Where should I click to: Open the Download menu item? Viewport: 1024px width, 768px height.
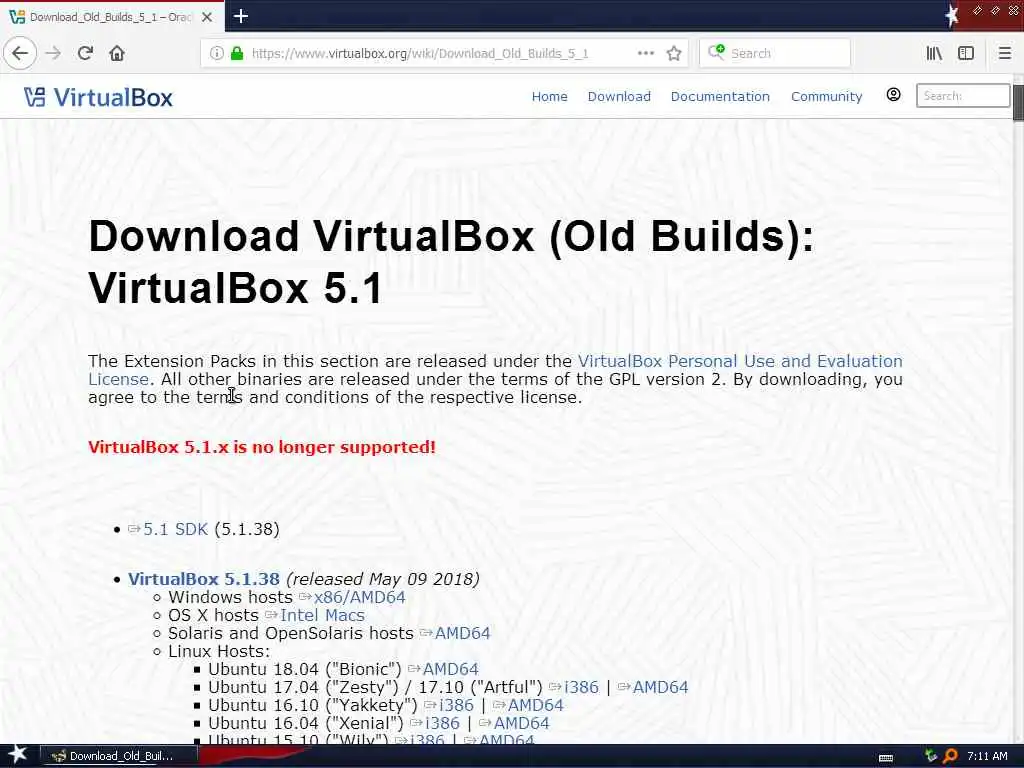coord(619,97)
